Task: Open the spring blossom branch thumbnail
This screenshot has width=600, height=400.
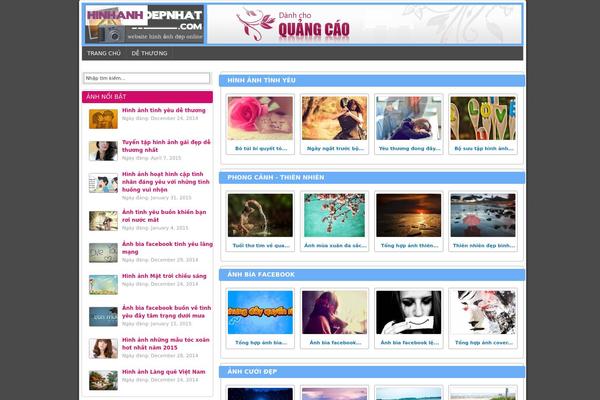Action: coord(334,215)
